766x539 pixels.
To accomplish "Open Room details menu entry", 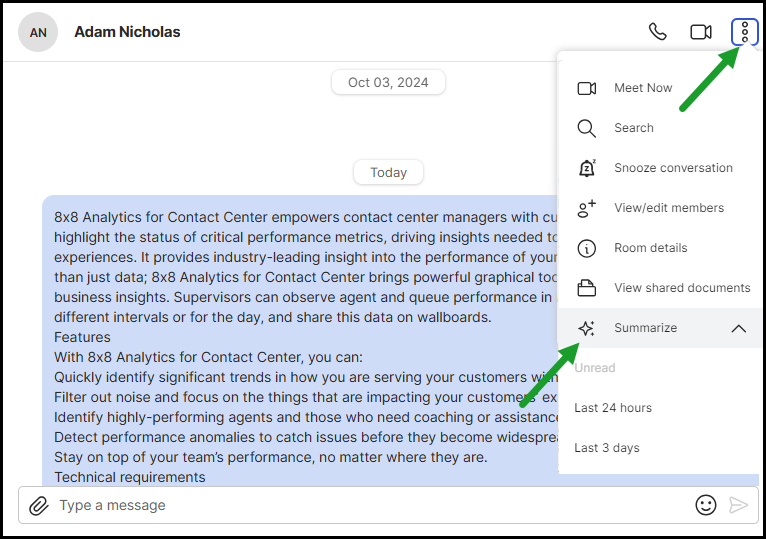I will coord(660,248).
